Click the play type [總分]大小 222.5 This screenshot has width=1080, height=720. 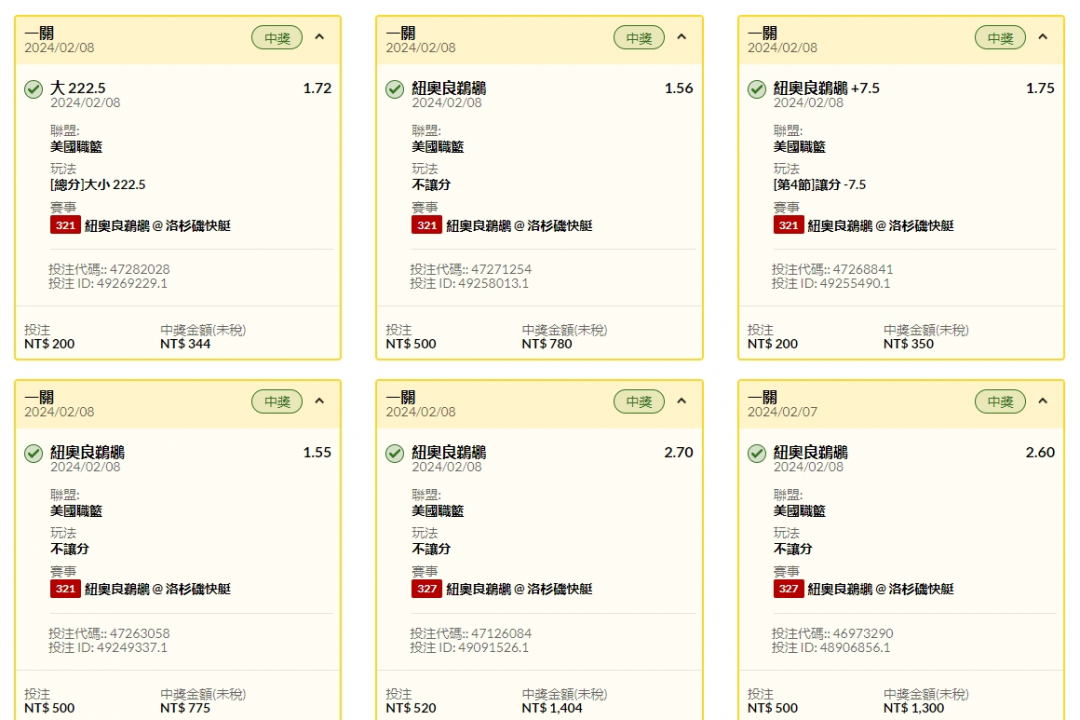[x=98, y=185]
